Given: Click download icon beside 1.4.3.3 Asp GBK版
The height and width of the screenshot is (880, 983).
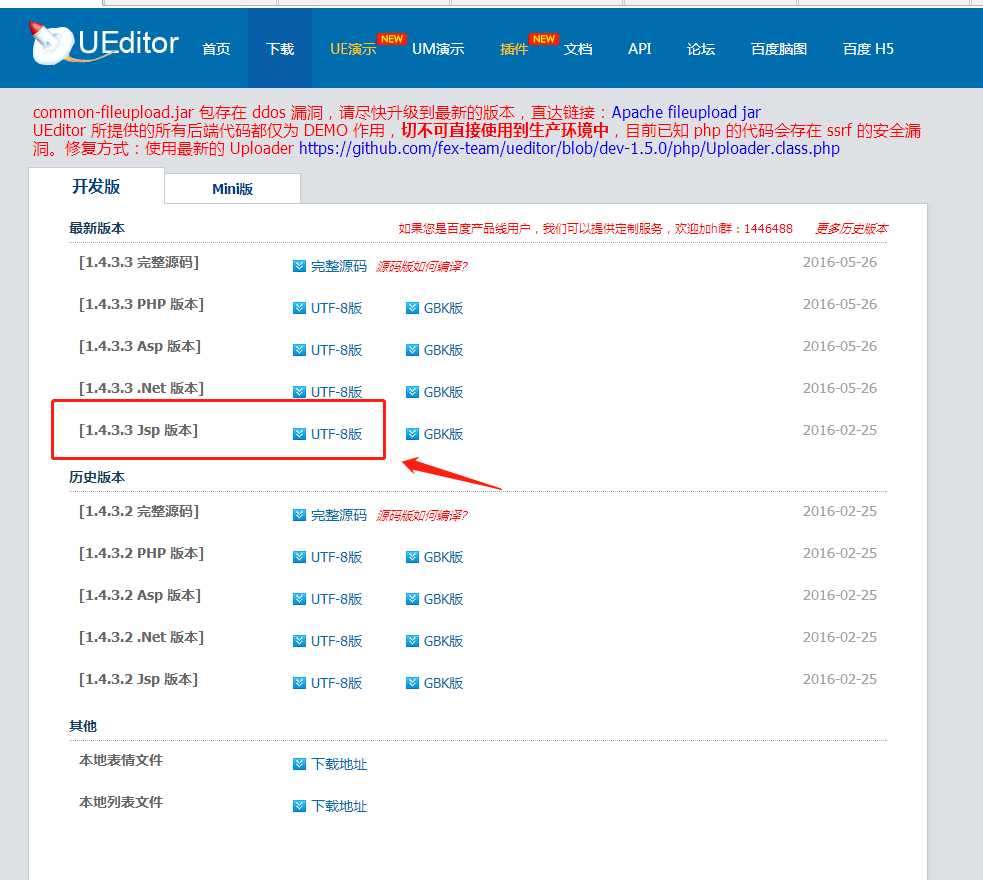Looking at the screenshot, I should click(x=412, y=350).
